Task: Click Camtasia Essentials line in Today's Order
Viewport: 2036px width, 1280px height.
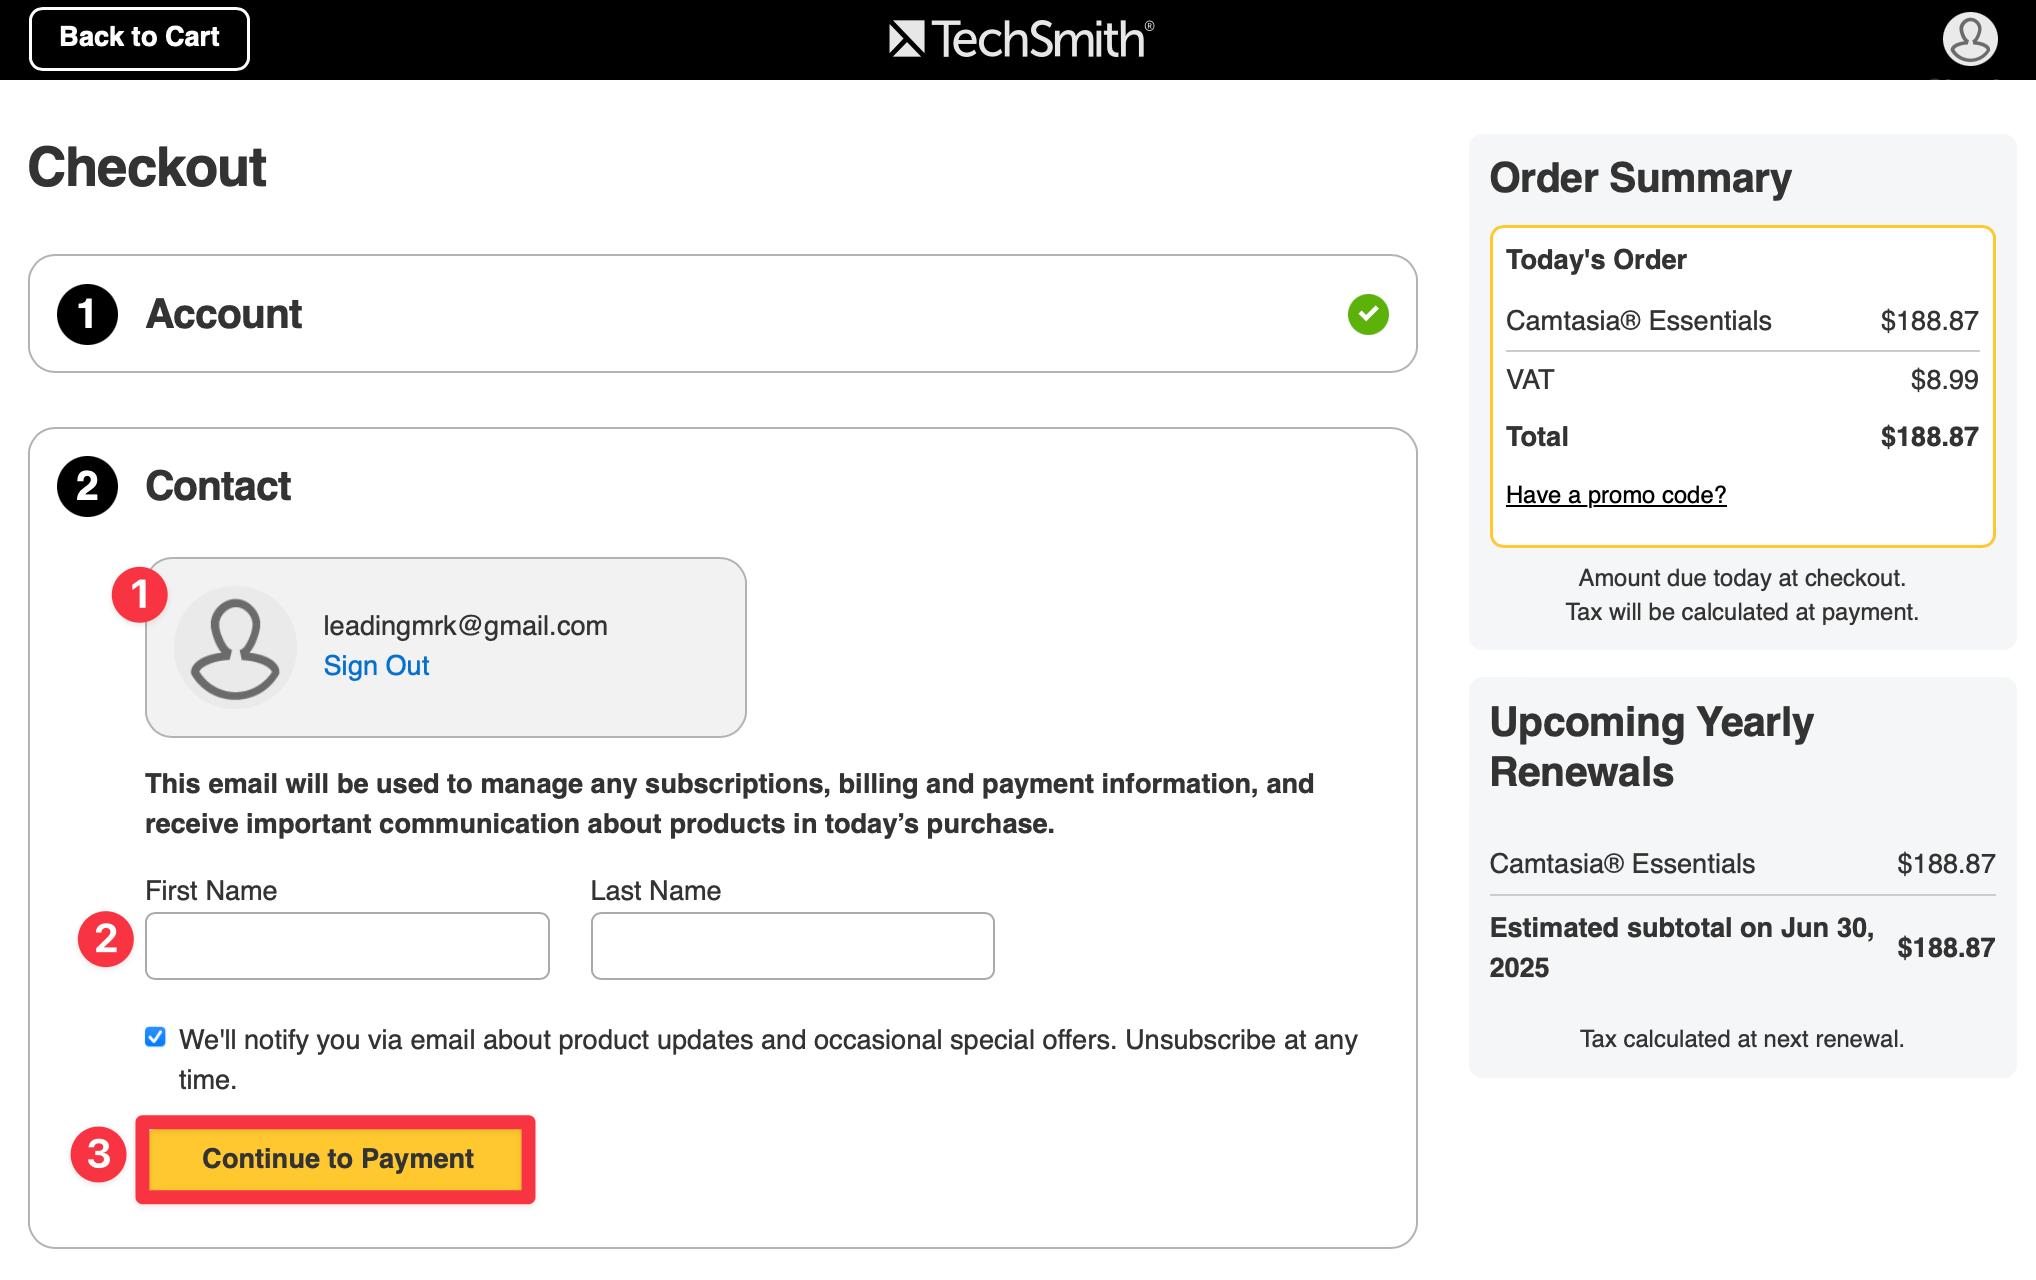Action: 1742,321
